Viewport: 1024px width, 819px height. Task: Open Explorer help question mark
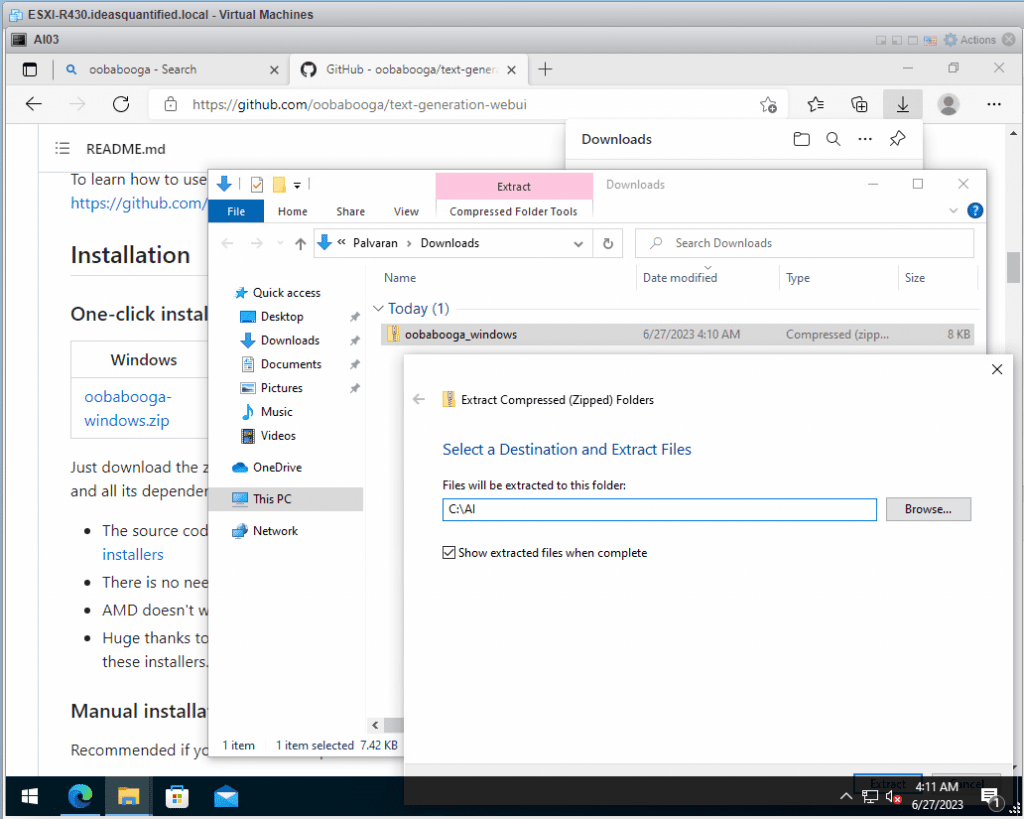tap(974, 211)
